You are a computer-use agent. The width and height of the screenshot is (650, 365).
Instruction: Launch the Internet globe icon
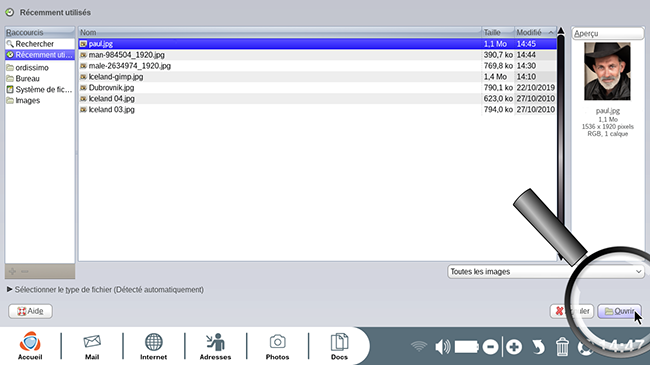tap(153, 346)
